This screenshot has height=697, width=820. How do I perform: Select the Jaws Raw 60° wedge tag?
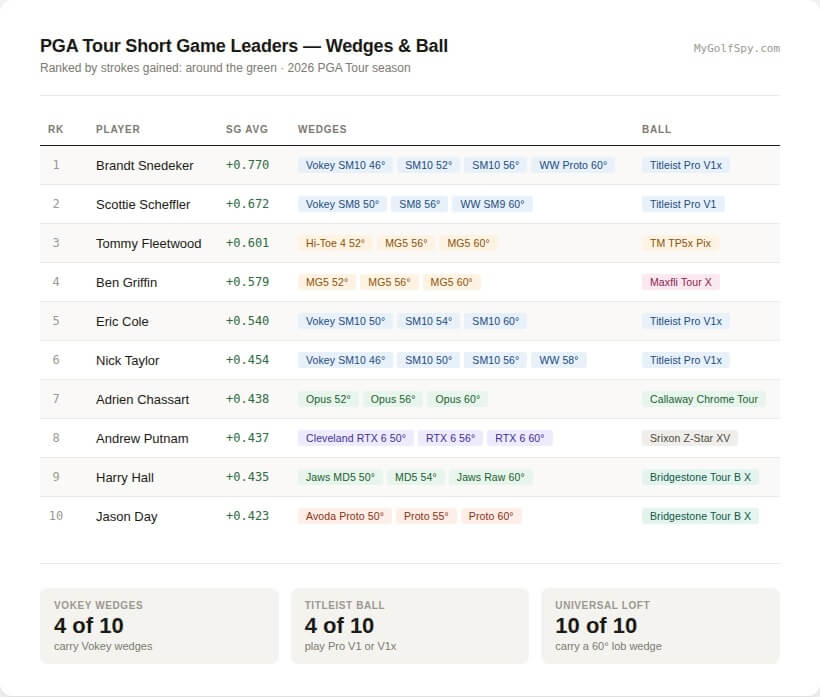491,477
